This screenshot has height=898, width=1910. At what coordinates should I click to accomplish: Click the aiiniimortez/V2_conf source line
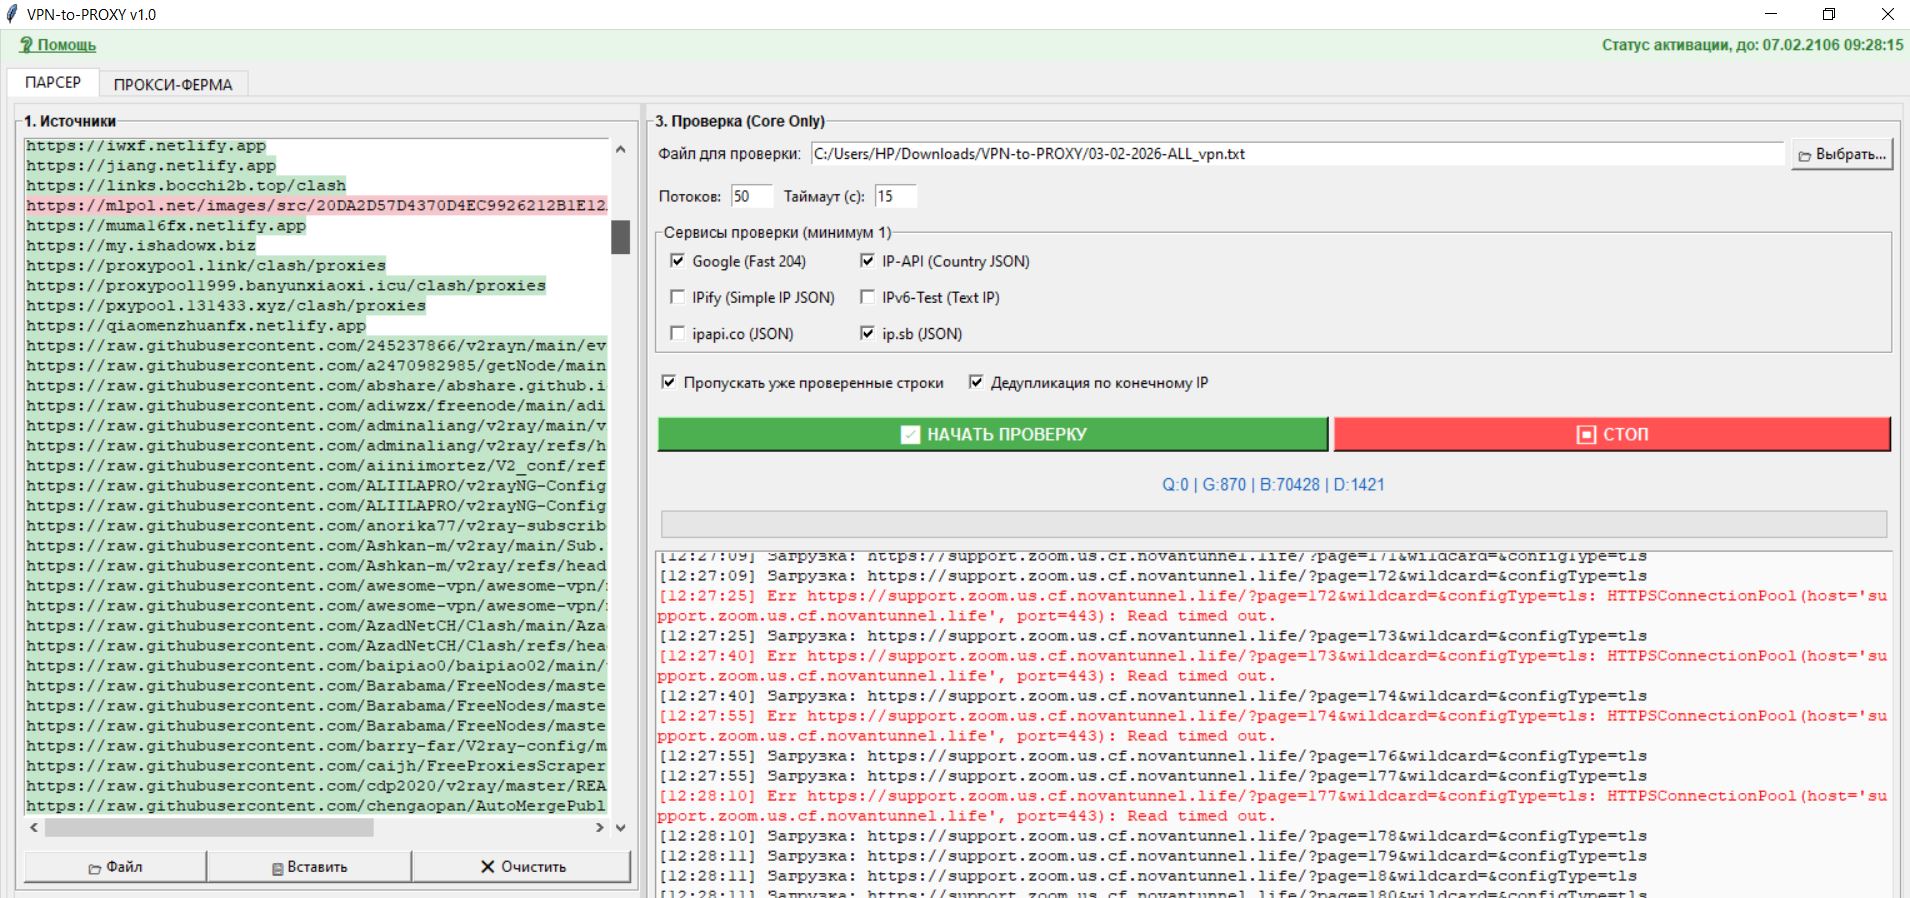[316, 466]
